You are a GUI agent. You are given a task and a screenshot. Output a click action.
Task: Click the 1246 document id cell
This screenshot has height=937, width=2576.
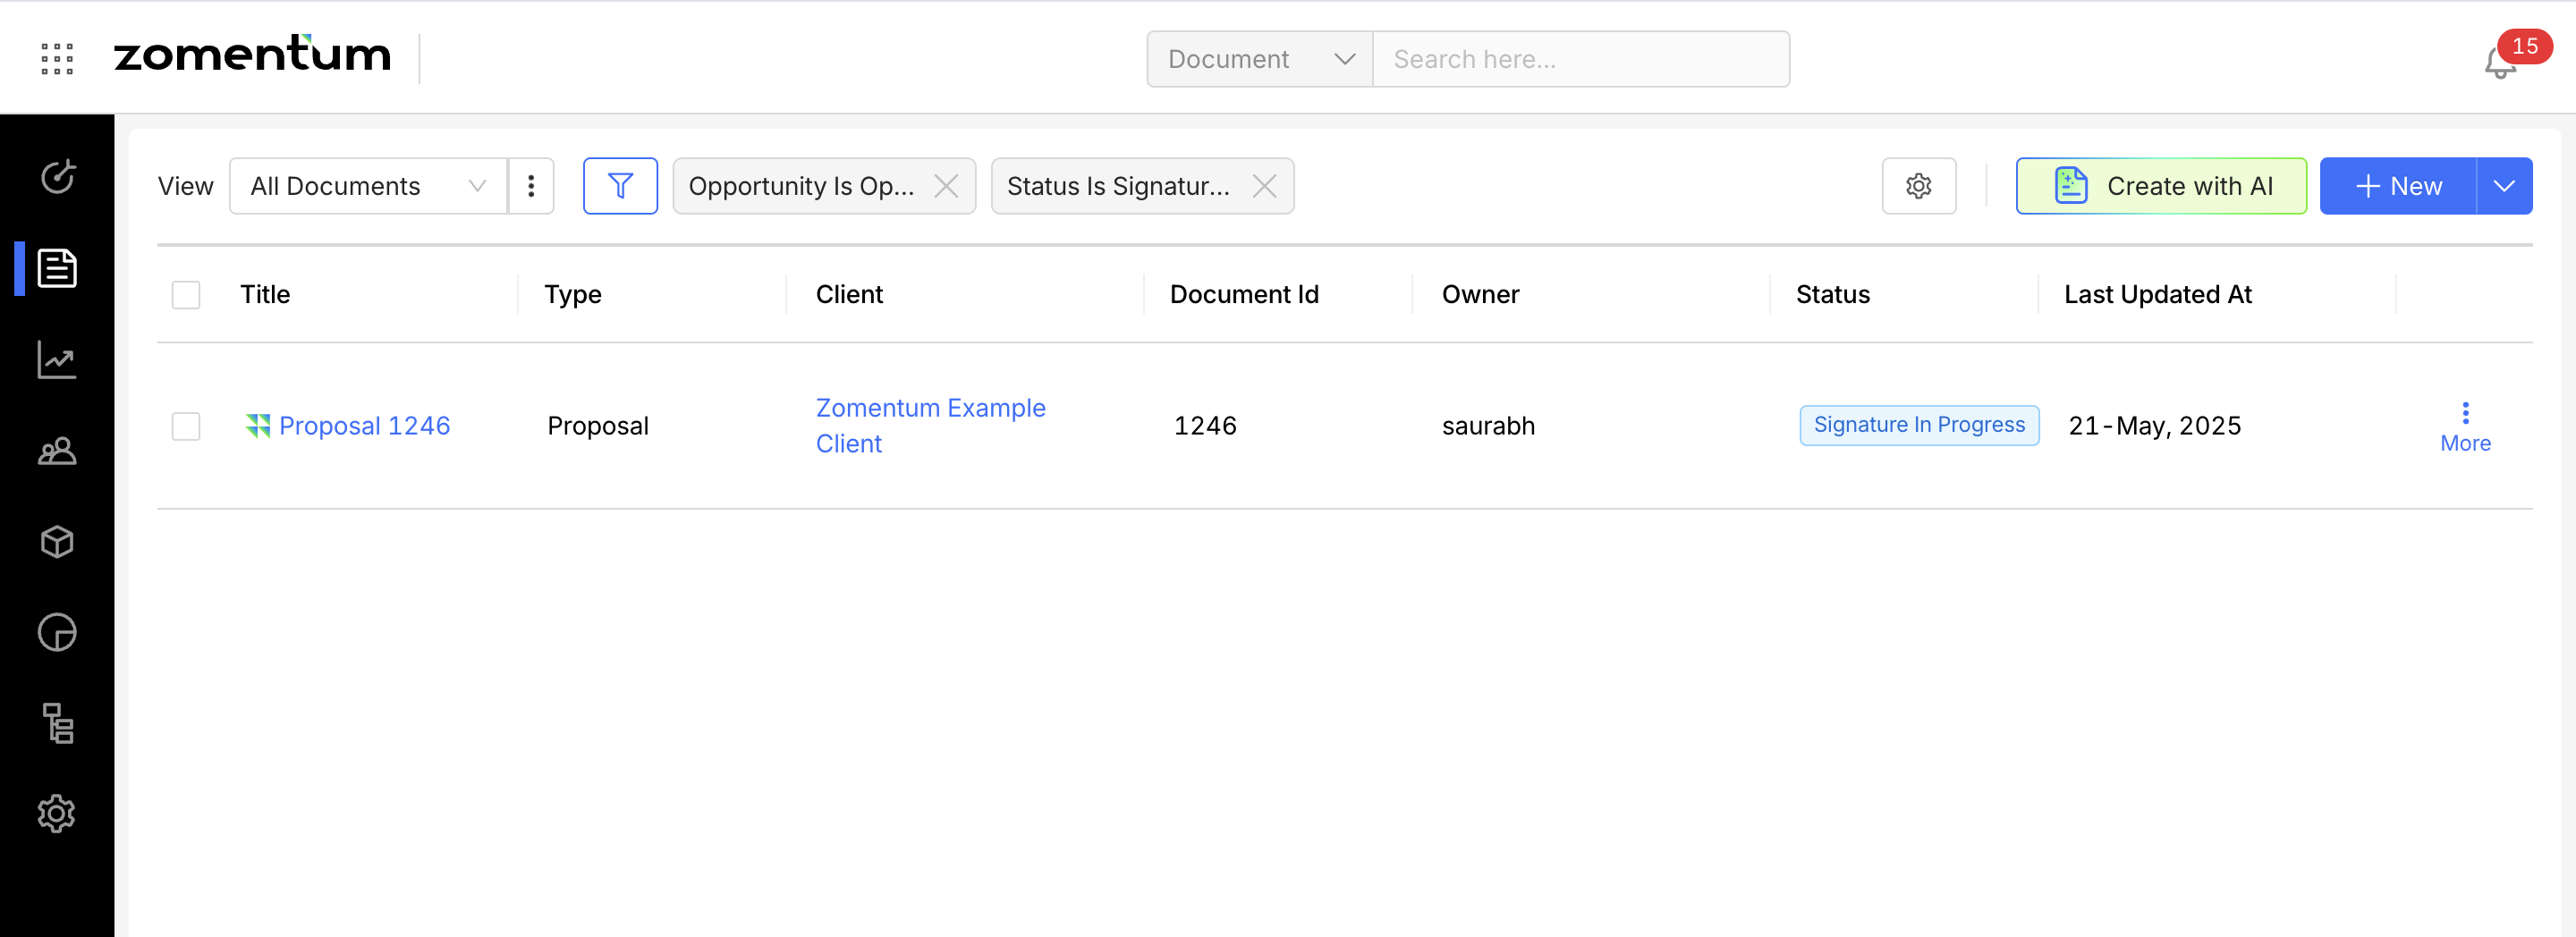click(1205, 426)
